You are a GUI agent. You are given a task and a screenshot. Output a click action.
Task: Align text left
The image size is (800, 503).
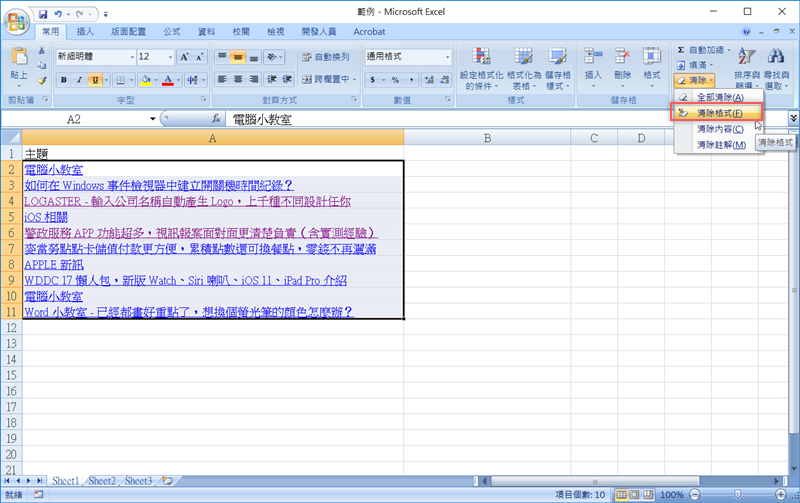(x=222, y=79)
